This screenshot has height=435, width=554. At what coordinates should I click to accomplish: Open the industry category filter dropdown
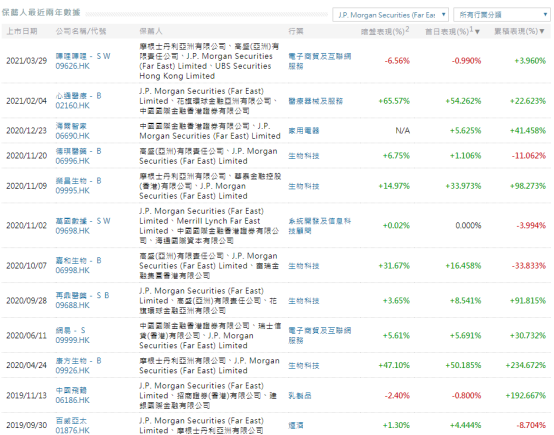pyautogui.click(x=502, y=15)
